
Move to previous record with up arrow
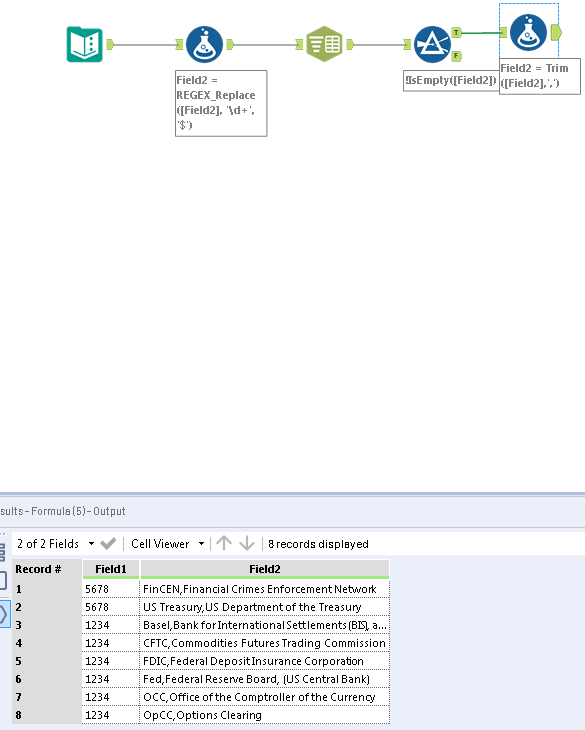(224, 543)
